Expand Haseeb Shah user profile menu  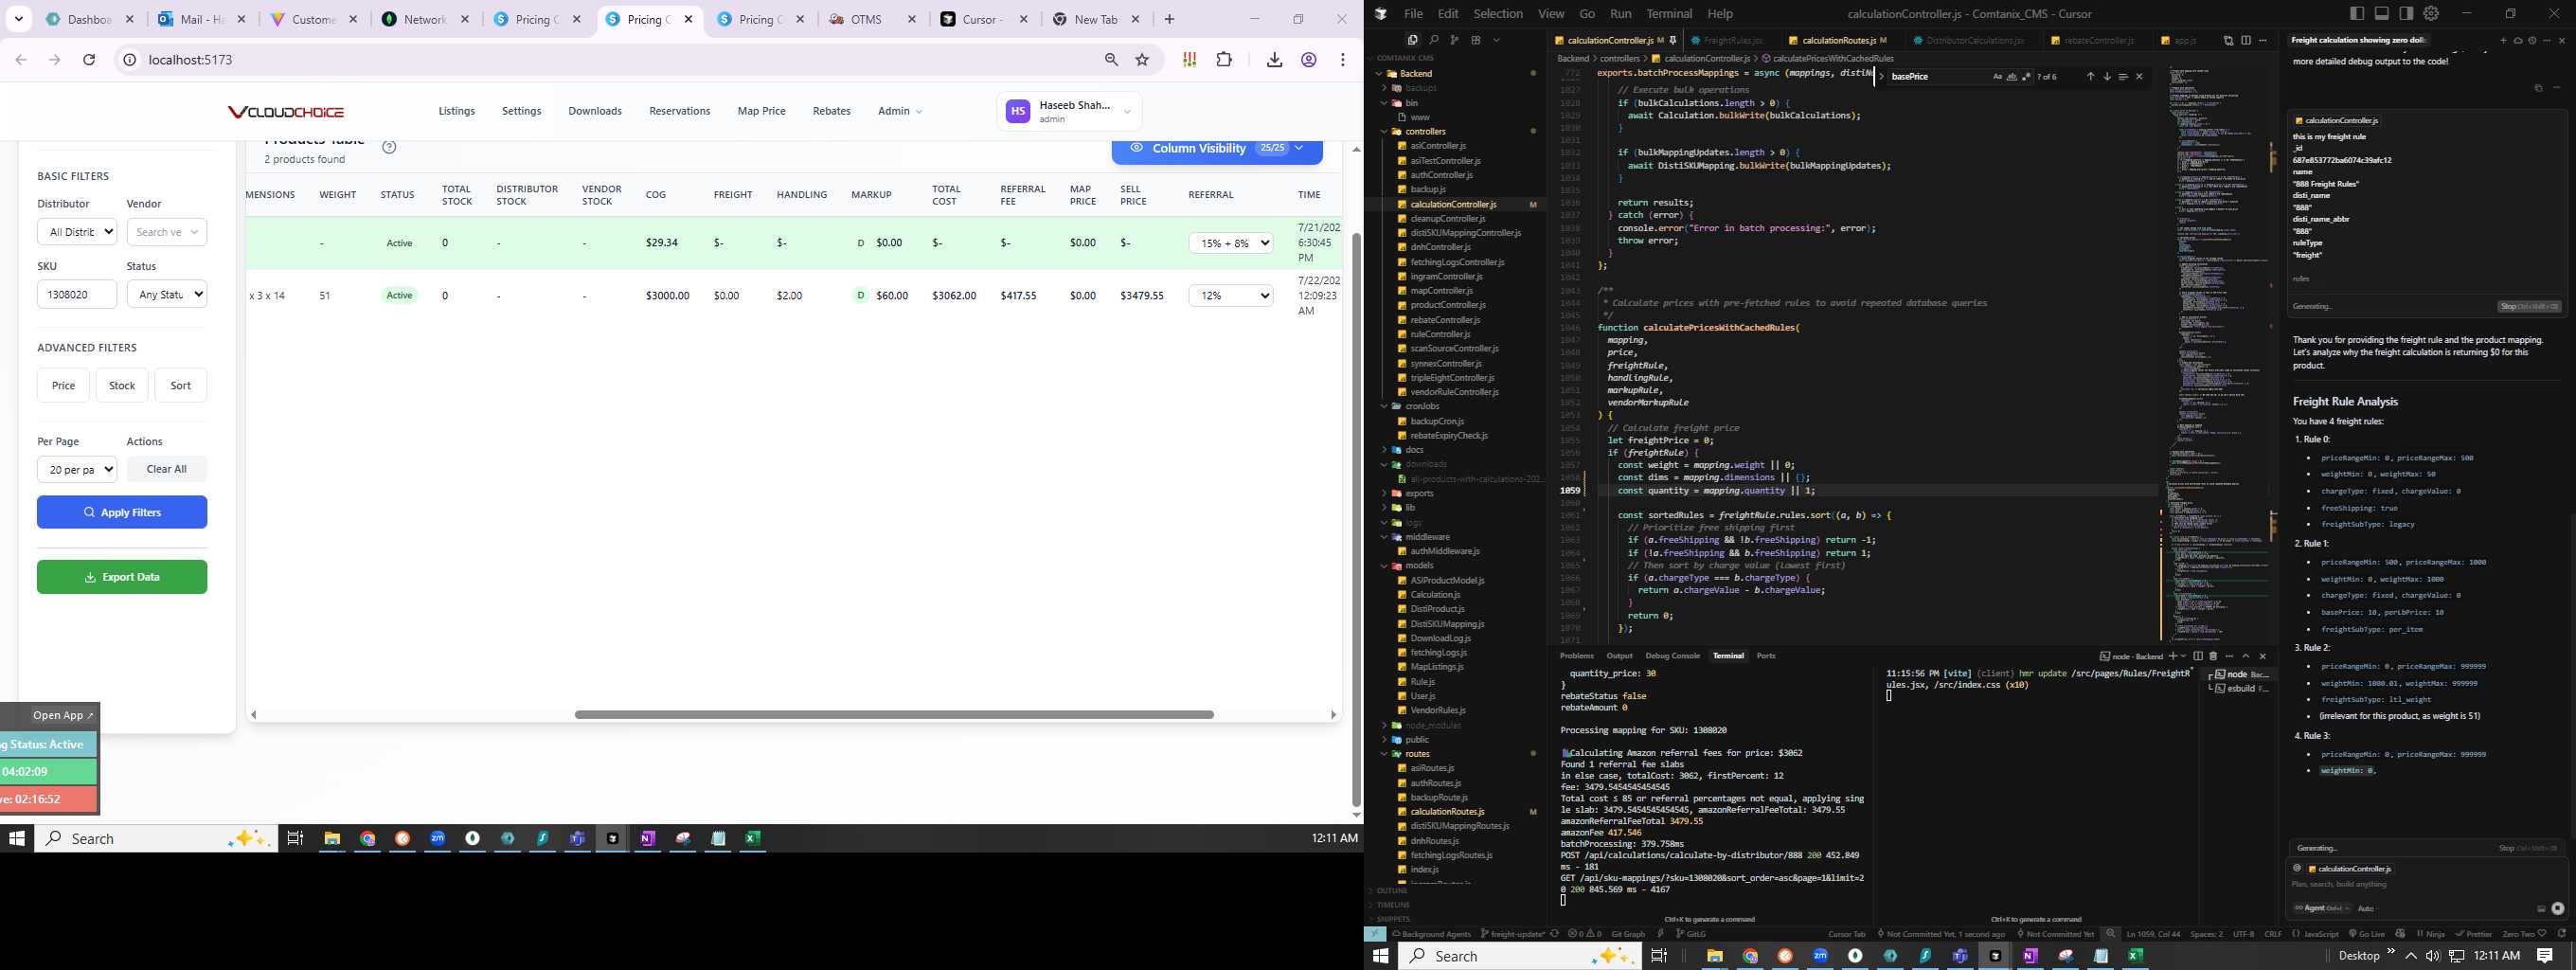tap(1069, 112)
